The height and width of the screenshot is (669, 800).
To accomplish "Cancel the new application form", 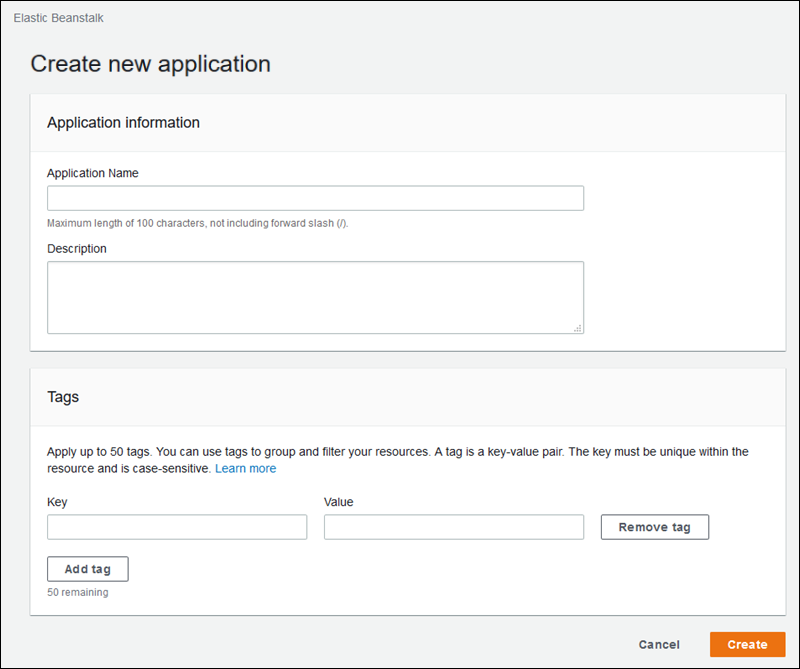I will [x=659, y=645].
